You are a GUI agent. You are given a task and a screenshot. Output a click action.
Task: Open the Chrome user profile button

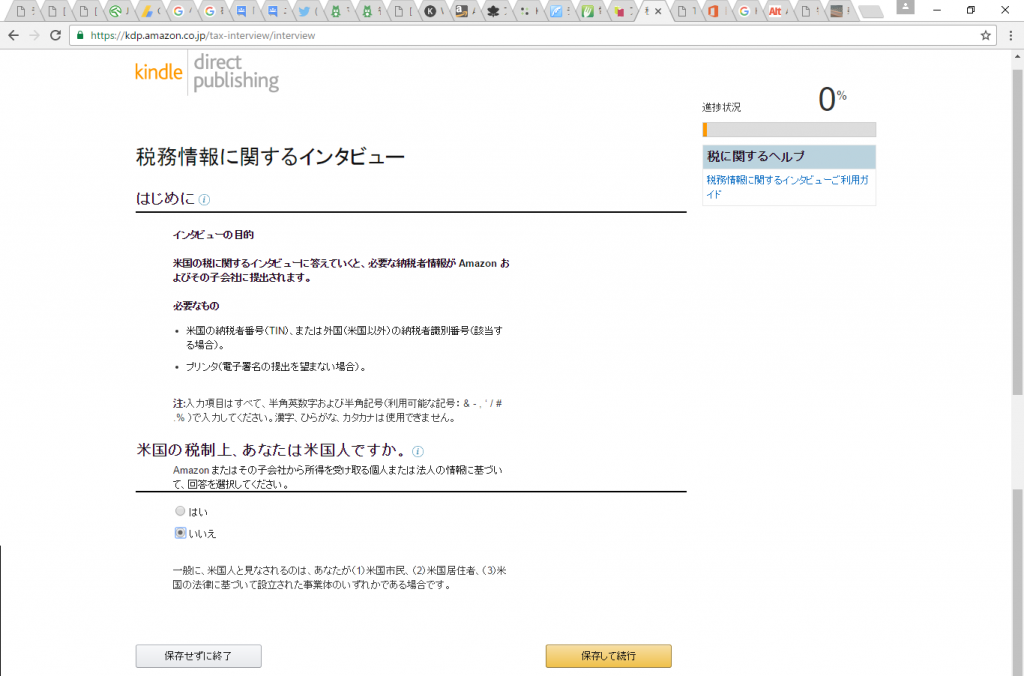(905, 7)
